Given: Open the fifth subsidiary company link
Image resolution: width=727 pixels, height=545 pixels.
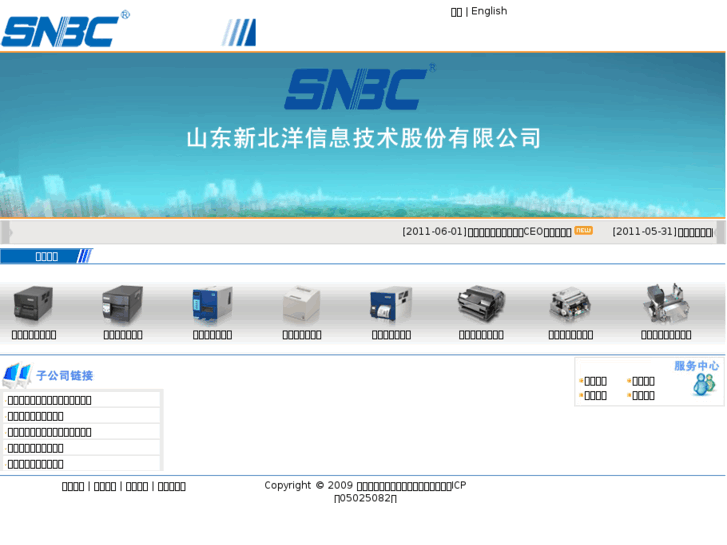Looking at the screenshot, I should click(x=35, y=464).
